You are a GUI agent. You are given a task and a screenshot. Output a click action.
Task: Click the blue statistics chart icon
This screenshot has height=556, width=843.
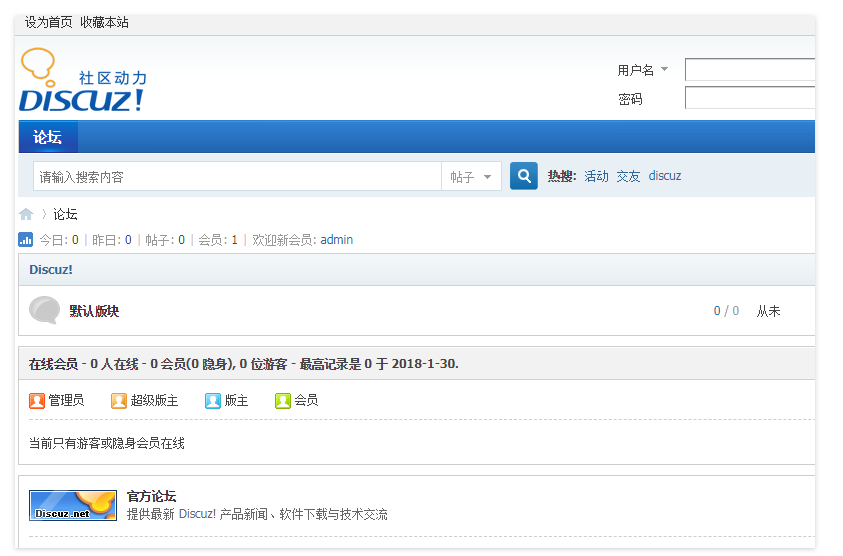(x=26, y=240)
